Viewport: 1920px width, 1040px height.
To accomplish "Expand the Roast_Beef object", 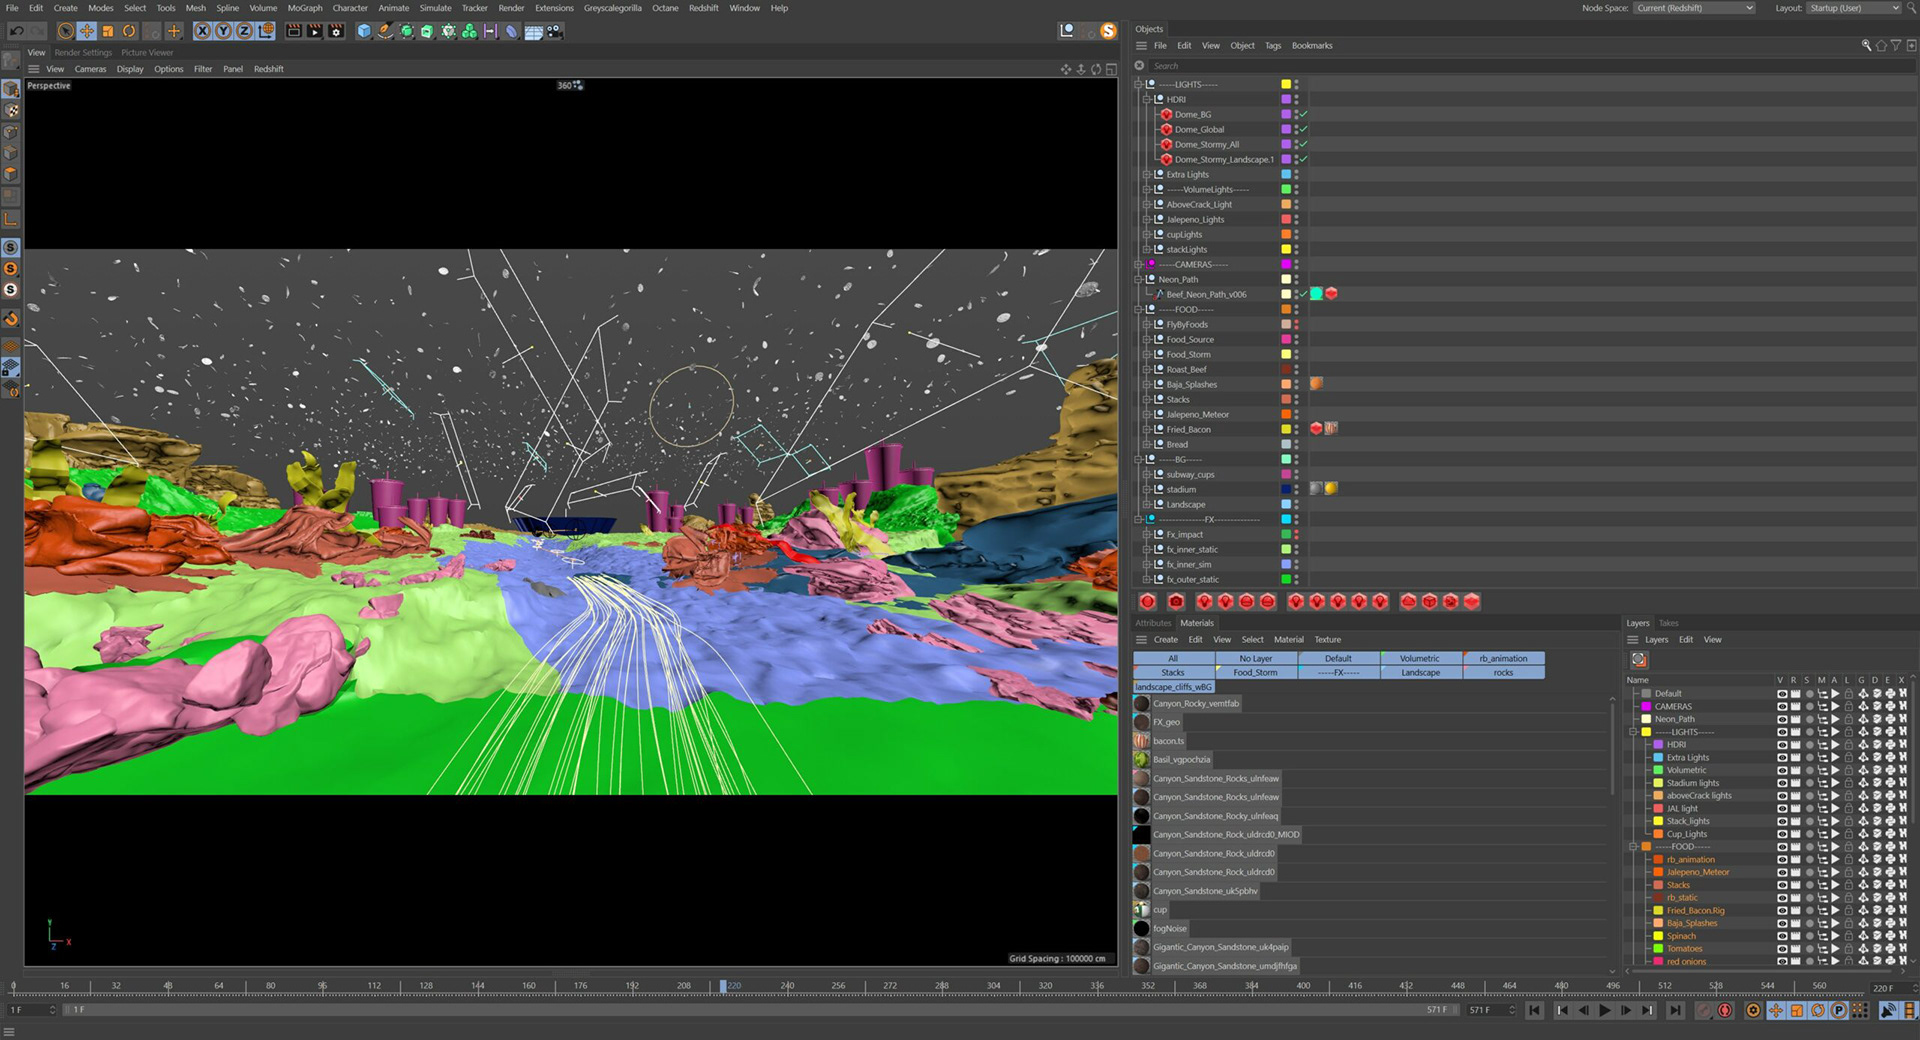I will tap(1147, 369).
